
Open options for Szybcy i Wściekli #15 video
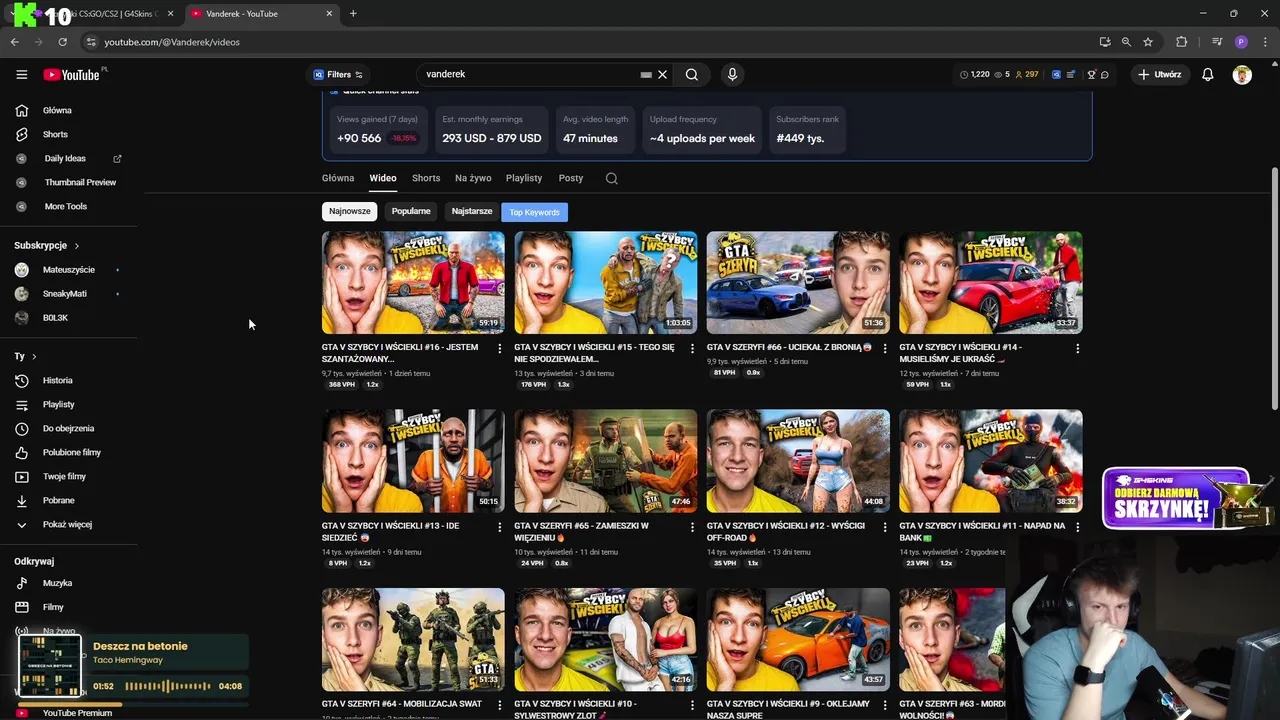(692, 348)
